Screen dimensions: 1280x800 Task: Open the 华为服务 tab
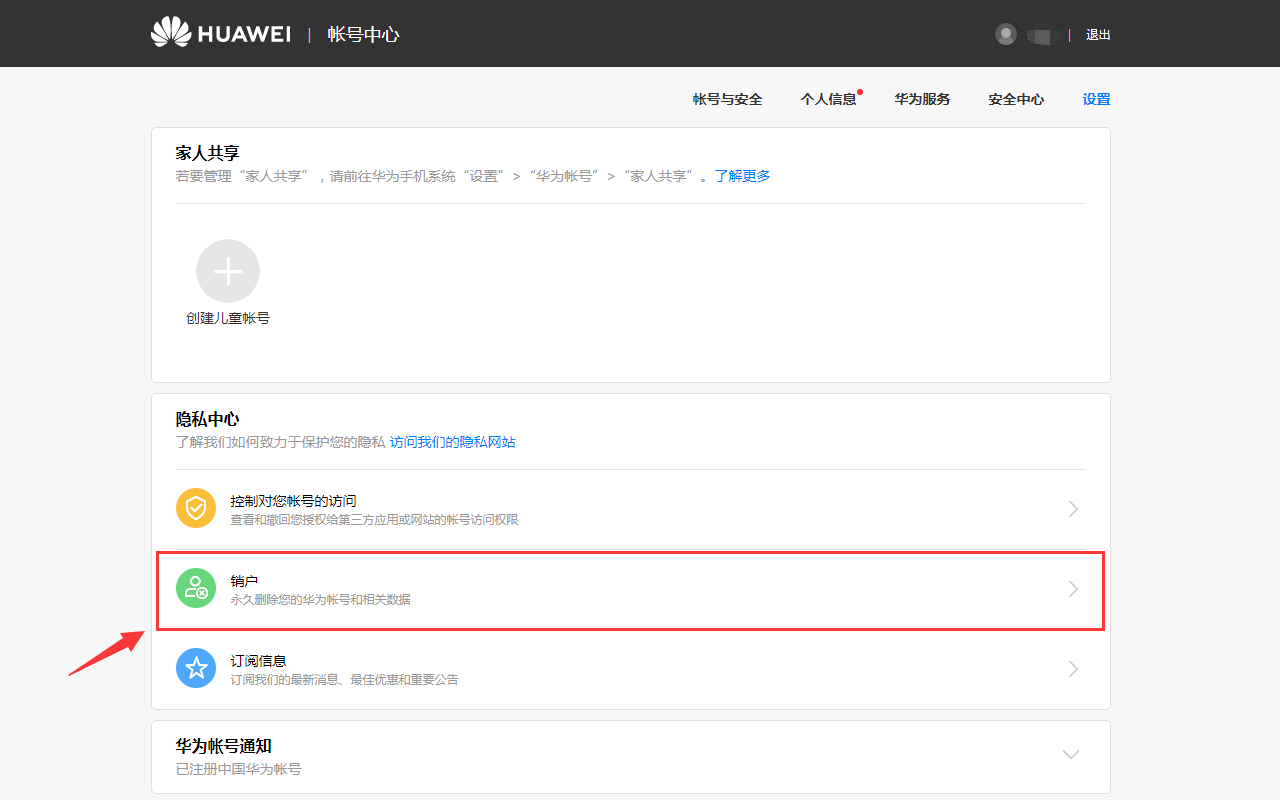pos(922,99)
